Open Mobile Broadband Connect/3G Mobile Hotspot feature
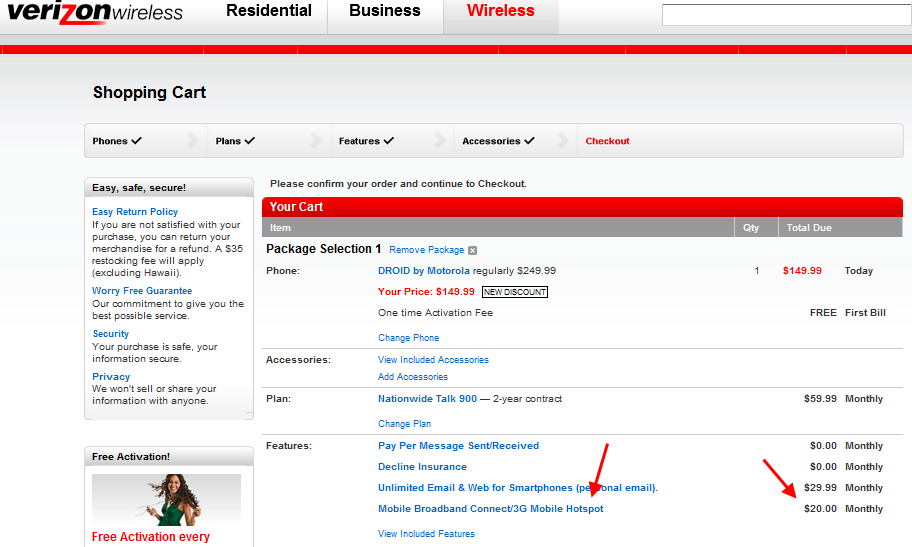912x547 pixels. [490, 509]
